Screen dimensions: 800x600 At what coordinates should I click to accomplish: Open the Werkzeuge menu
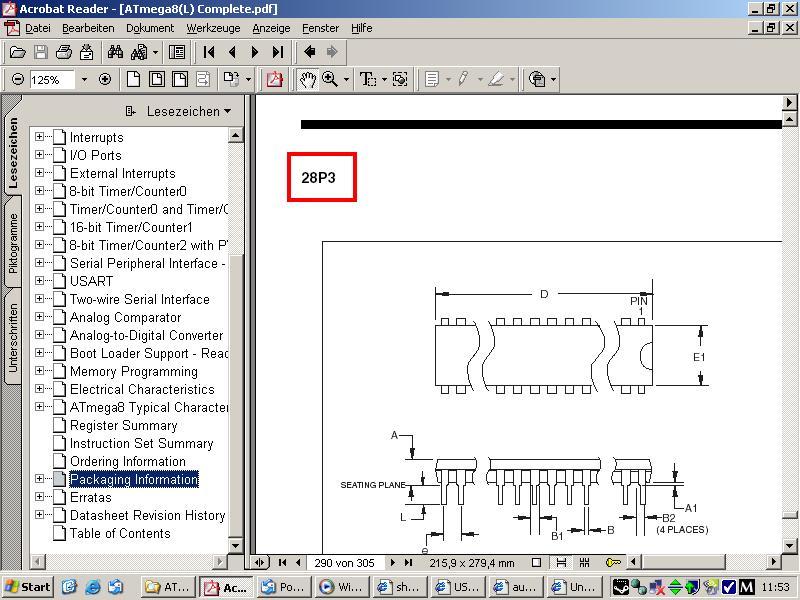point(213,28)
